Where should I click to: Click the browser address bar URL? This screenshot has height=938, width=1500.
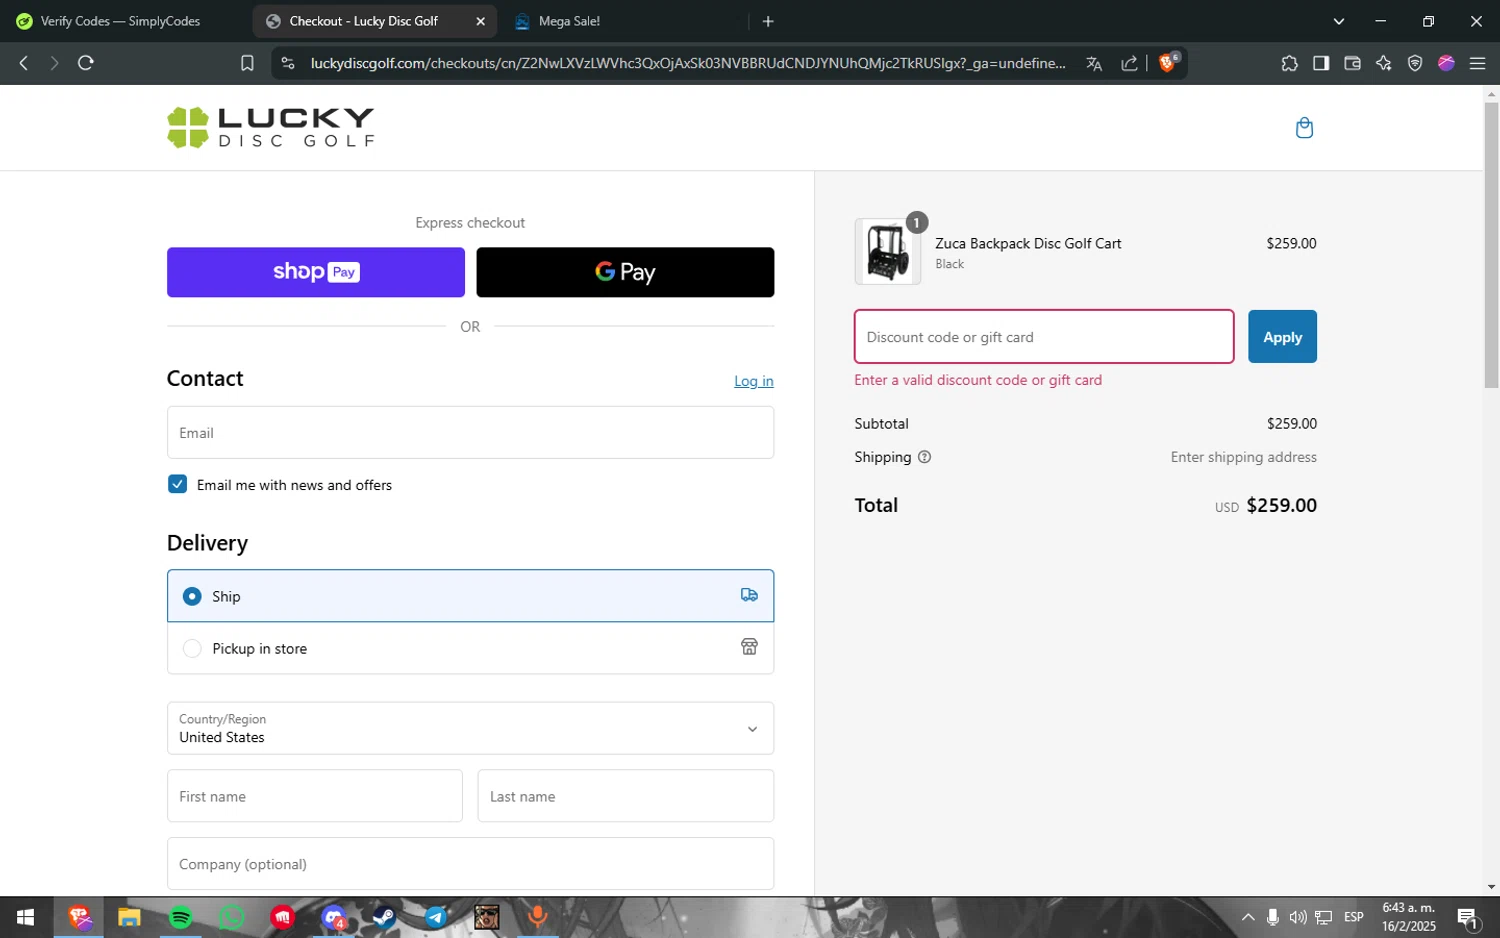click(x=688, y=63)
